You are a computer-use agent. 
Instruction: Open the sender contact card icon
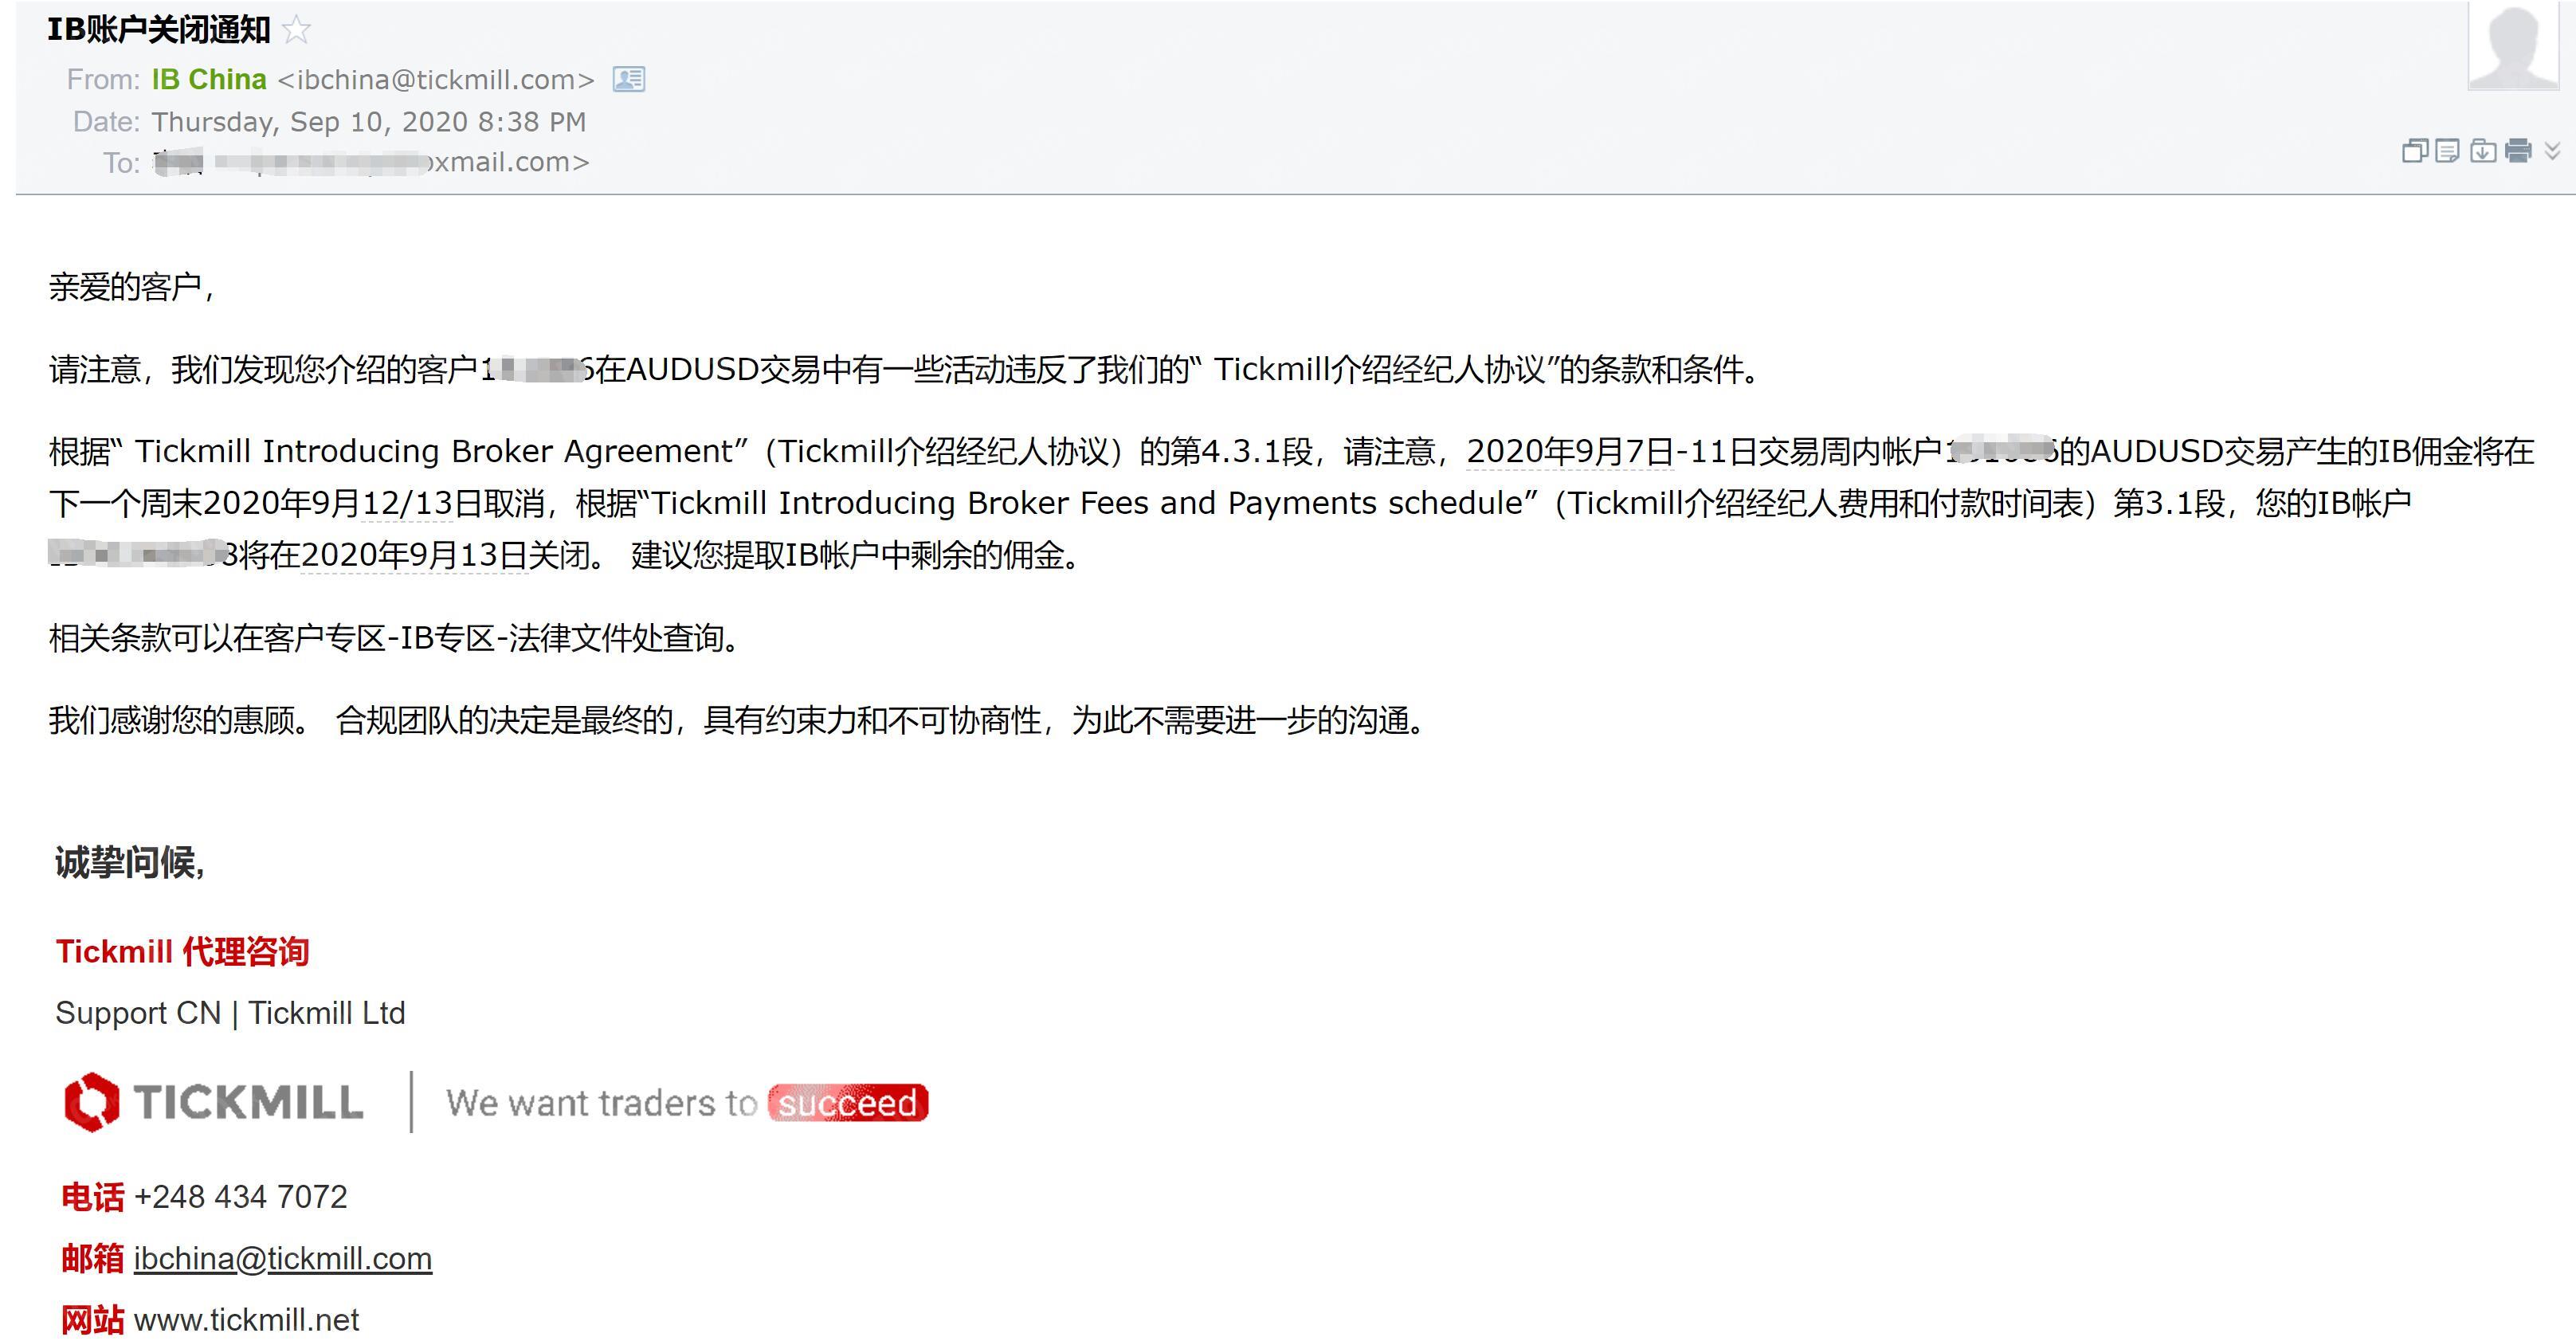pos(629,79)
